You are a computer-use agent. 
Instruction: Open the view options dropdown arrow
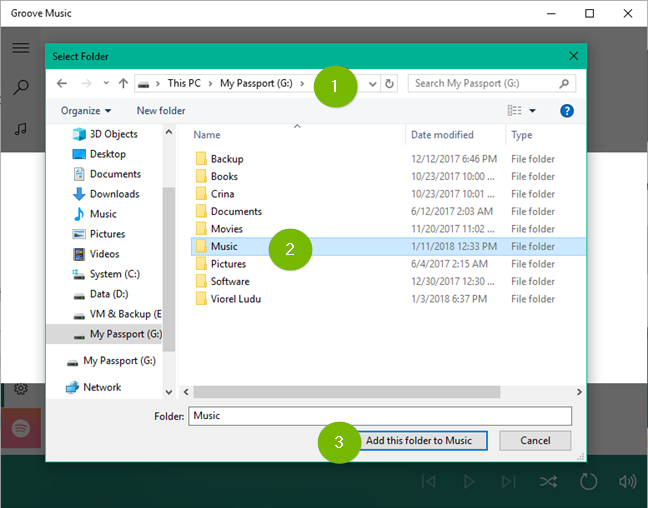pyautogui.click(x=532, y=111)
